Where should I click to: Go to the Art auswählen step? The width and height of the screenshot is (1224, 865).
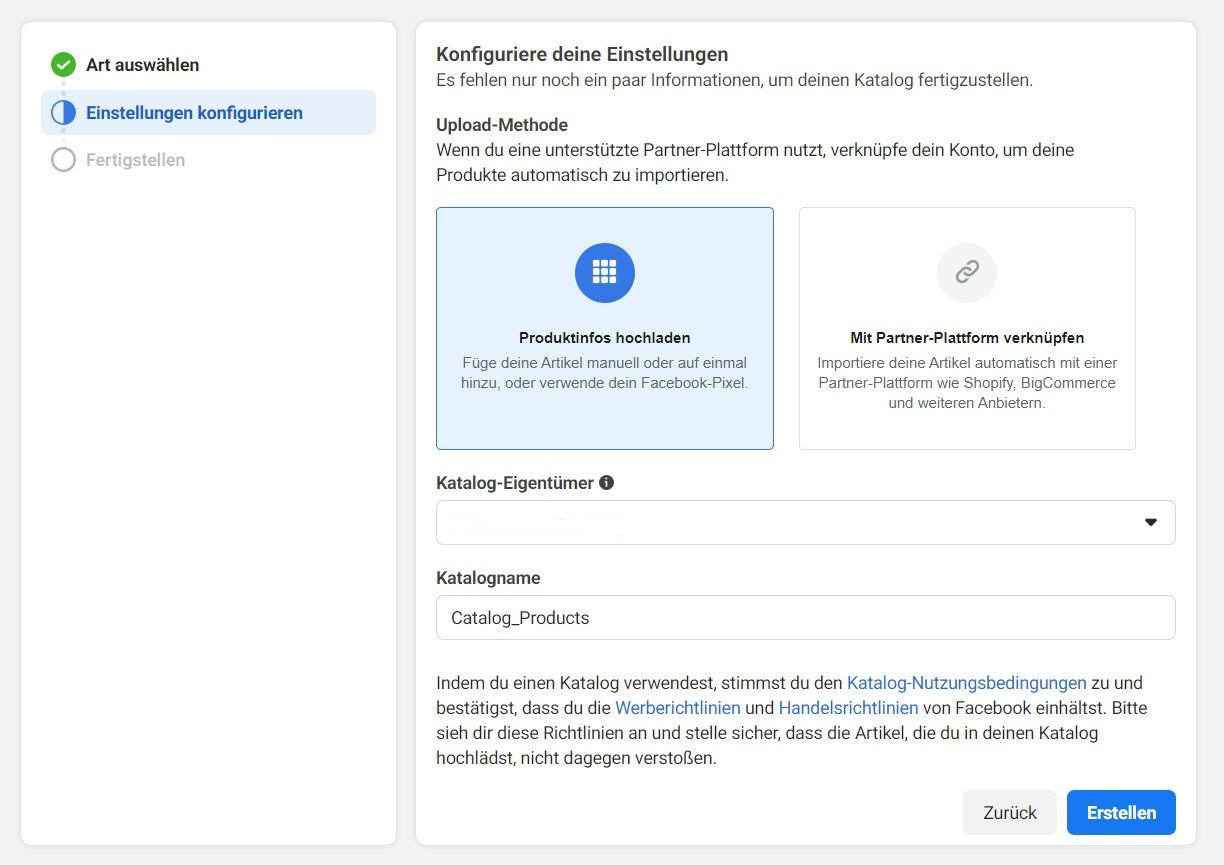(142, 65)
